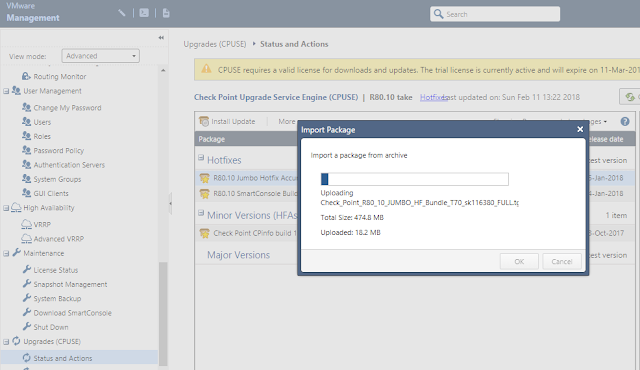
Task: Click the System Backup wrench icon
Action: click(x=27, y=298)
